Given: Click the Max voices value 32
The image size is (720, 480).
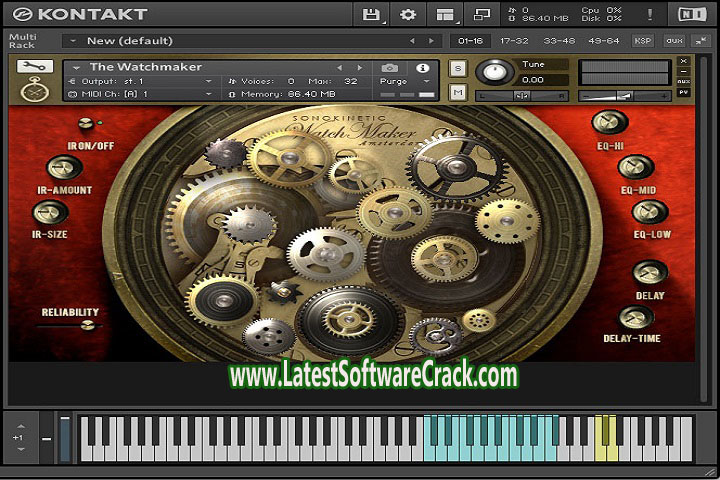Looking at the screenshot, I should point(351,81).
